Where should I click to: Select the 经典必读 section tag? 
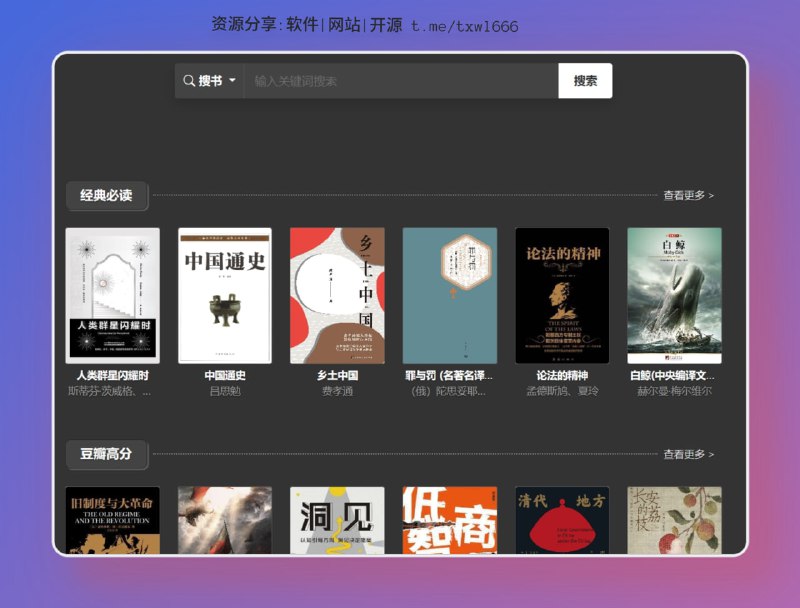click(107, 195)
